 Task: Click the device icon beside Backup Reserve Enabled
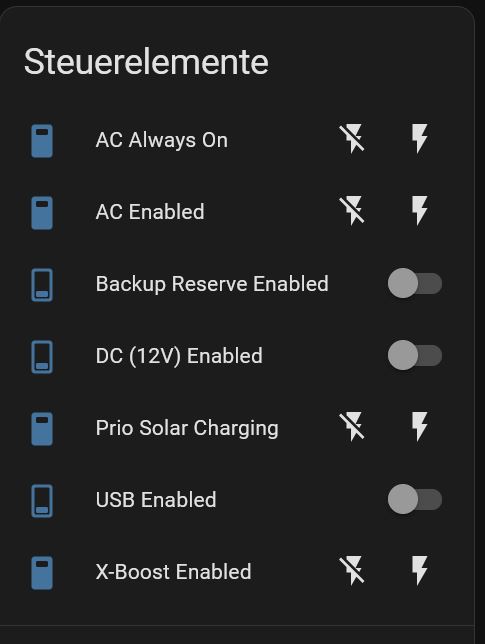click(42, 285)
